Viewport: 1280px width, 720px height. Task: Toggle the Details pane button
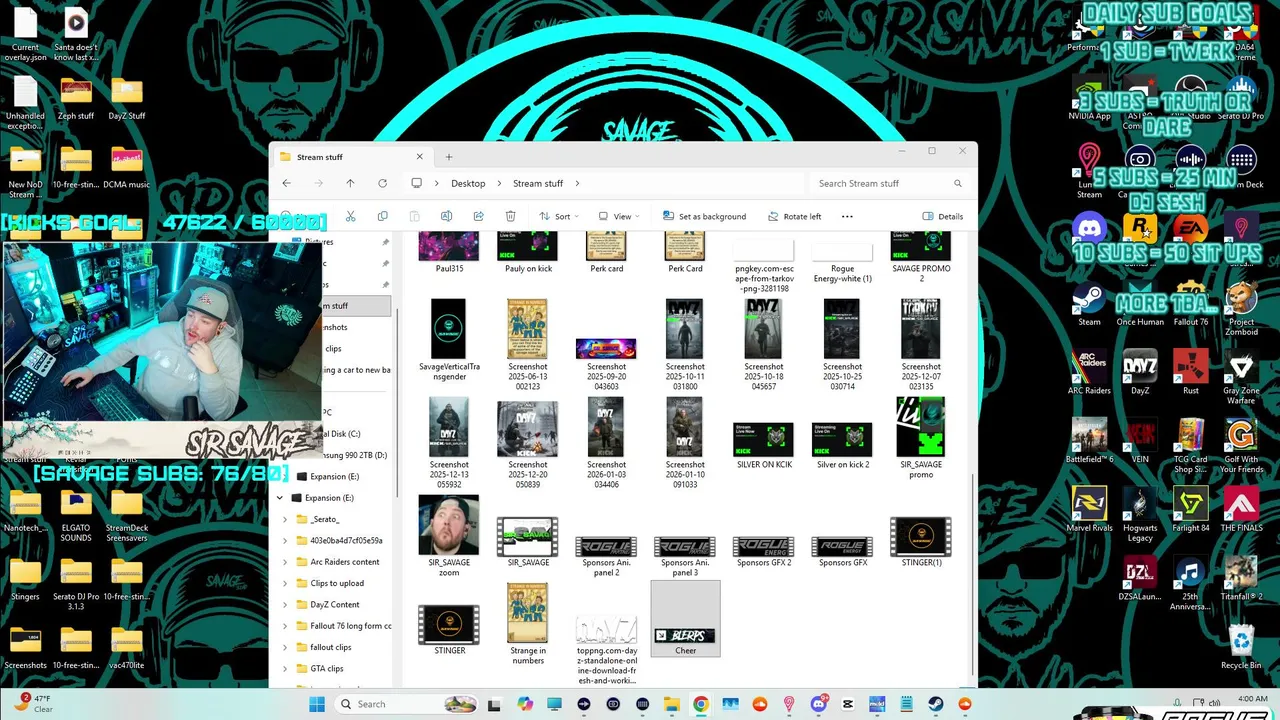click(942, 216)
